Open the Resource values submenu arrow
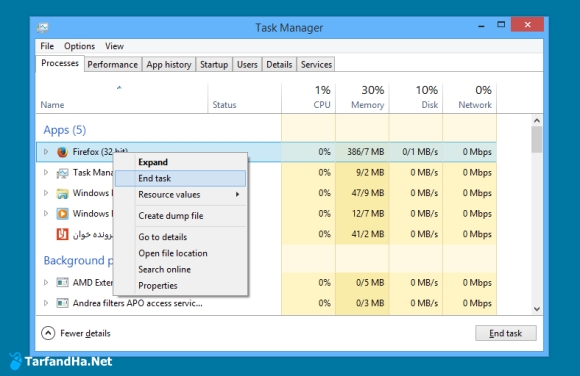Screen dimensions: 580x376 237,194
